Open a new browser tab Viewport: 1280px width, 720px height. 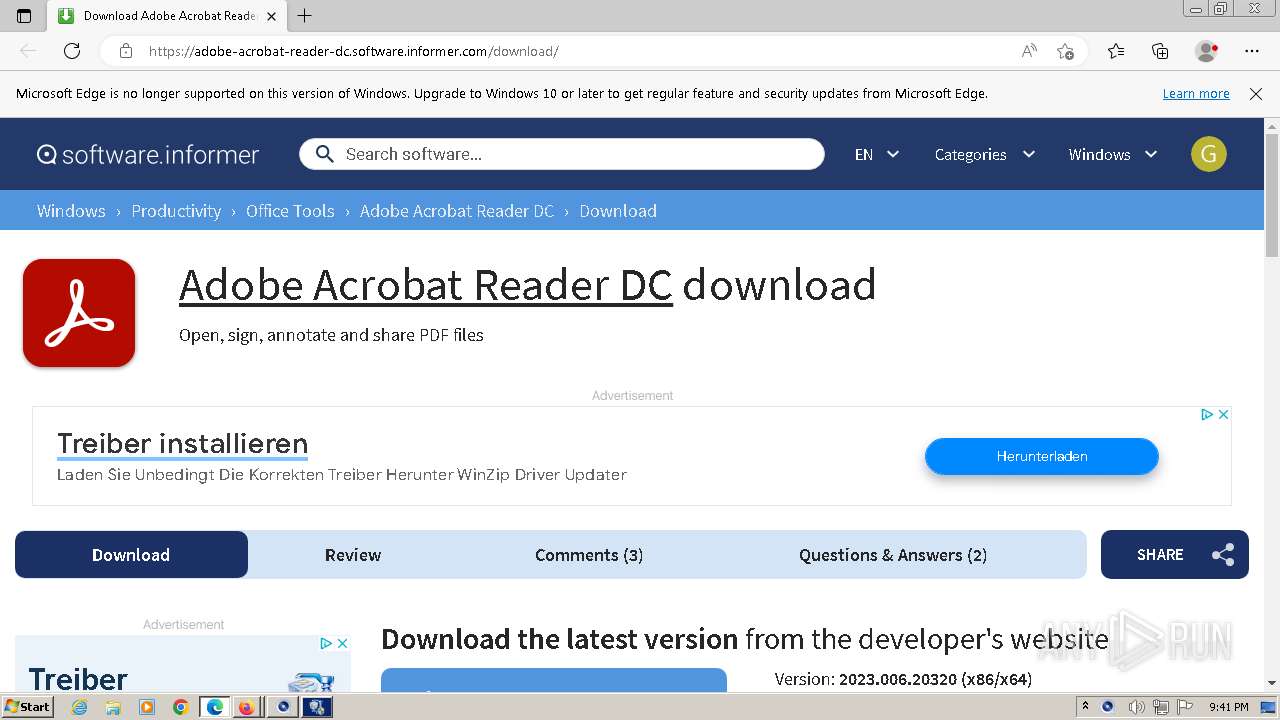(x=305, y=15)
